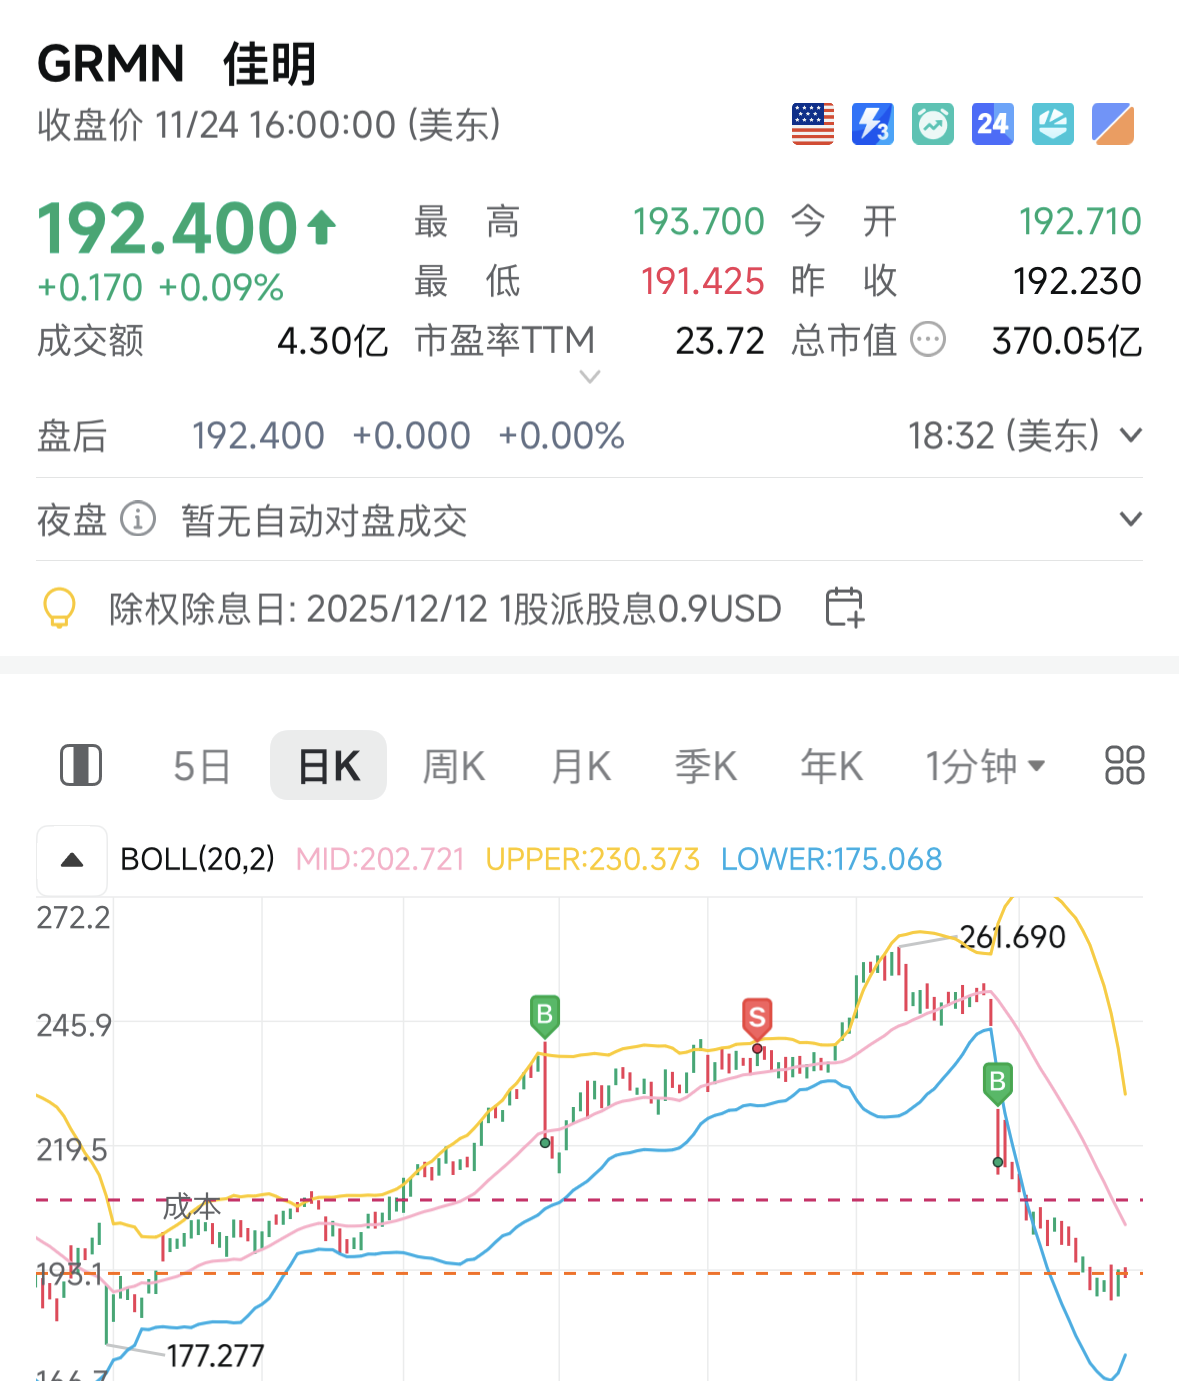Open the 1分钟 timeframe dropdown
Screen dimensions: 1179x1381
pyautogui.click(x=985, y=765)
